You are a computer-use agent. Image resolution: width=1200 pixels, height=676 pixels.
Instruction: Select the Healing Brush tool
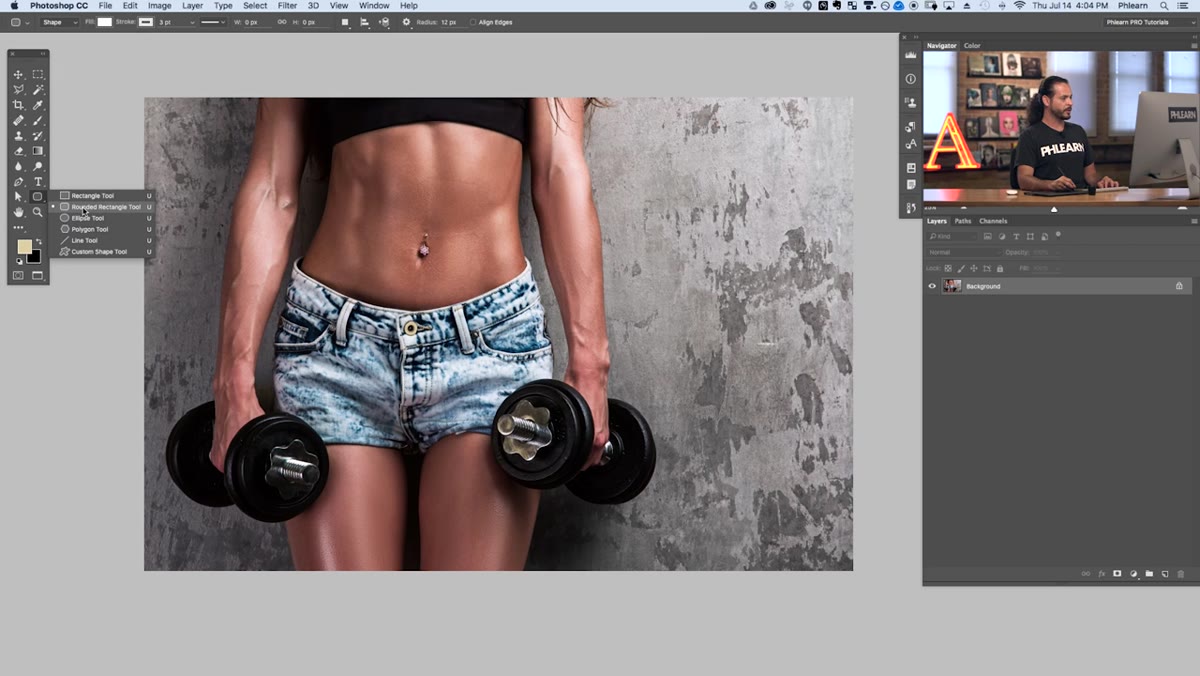18,121
